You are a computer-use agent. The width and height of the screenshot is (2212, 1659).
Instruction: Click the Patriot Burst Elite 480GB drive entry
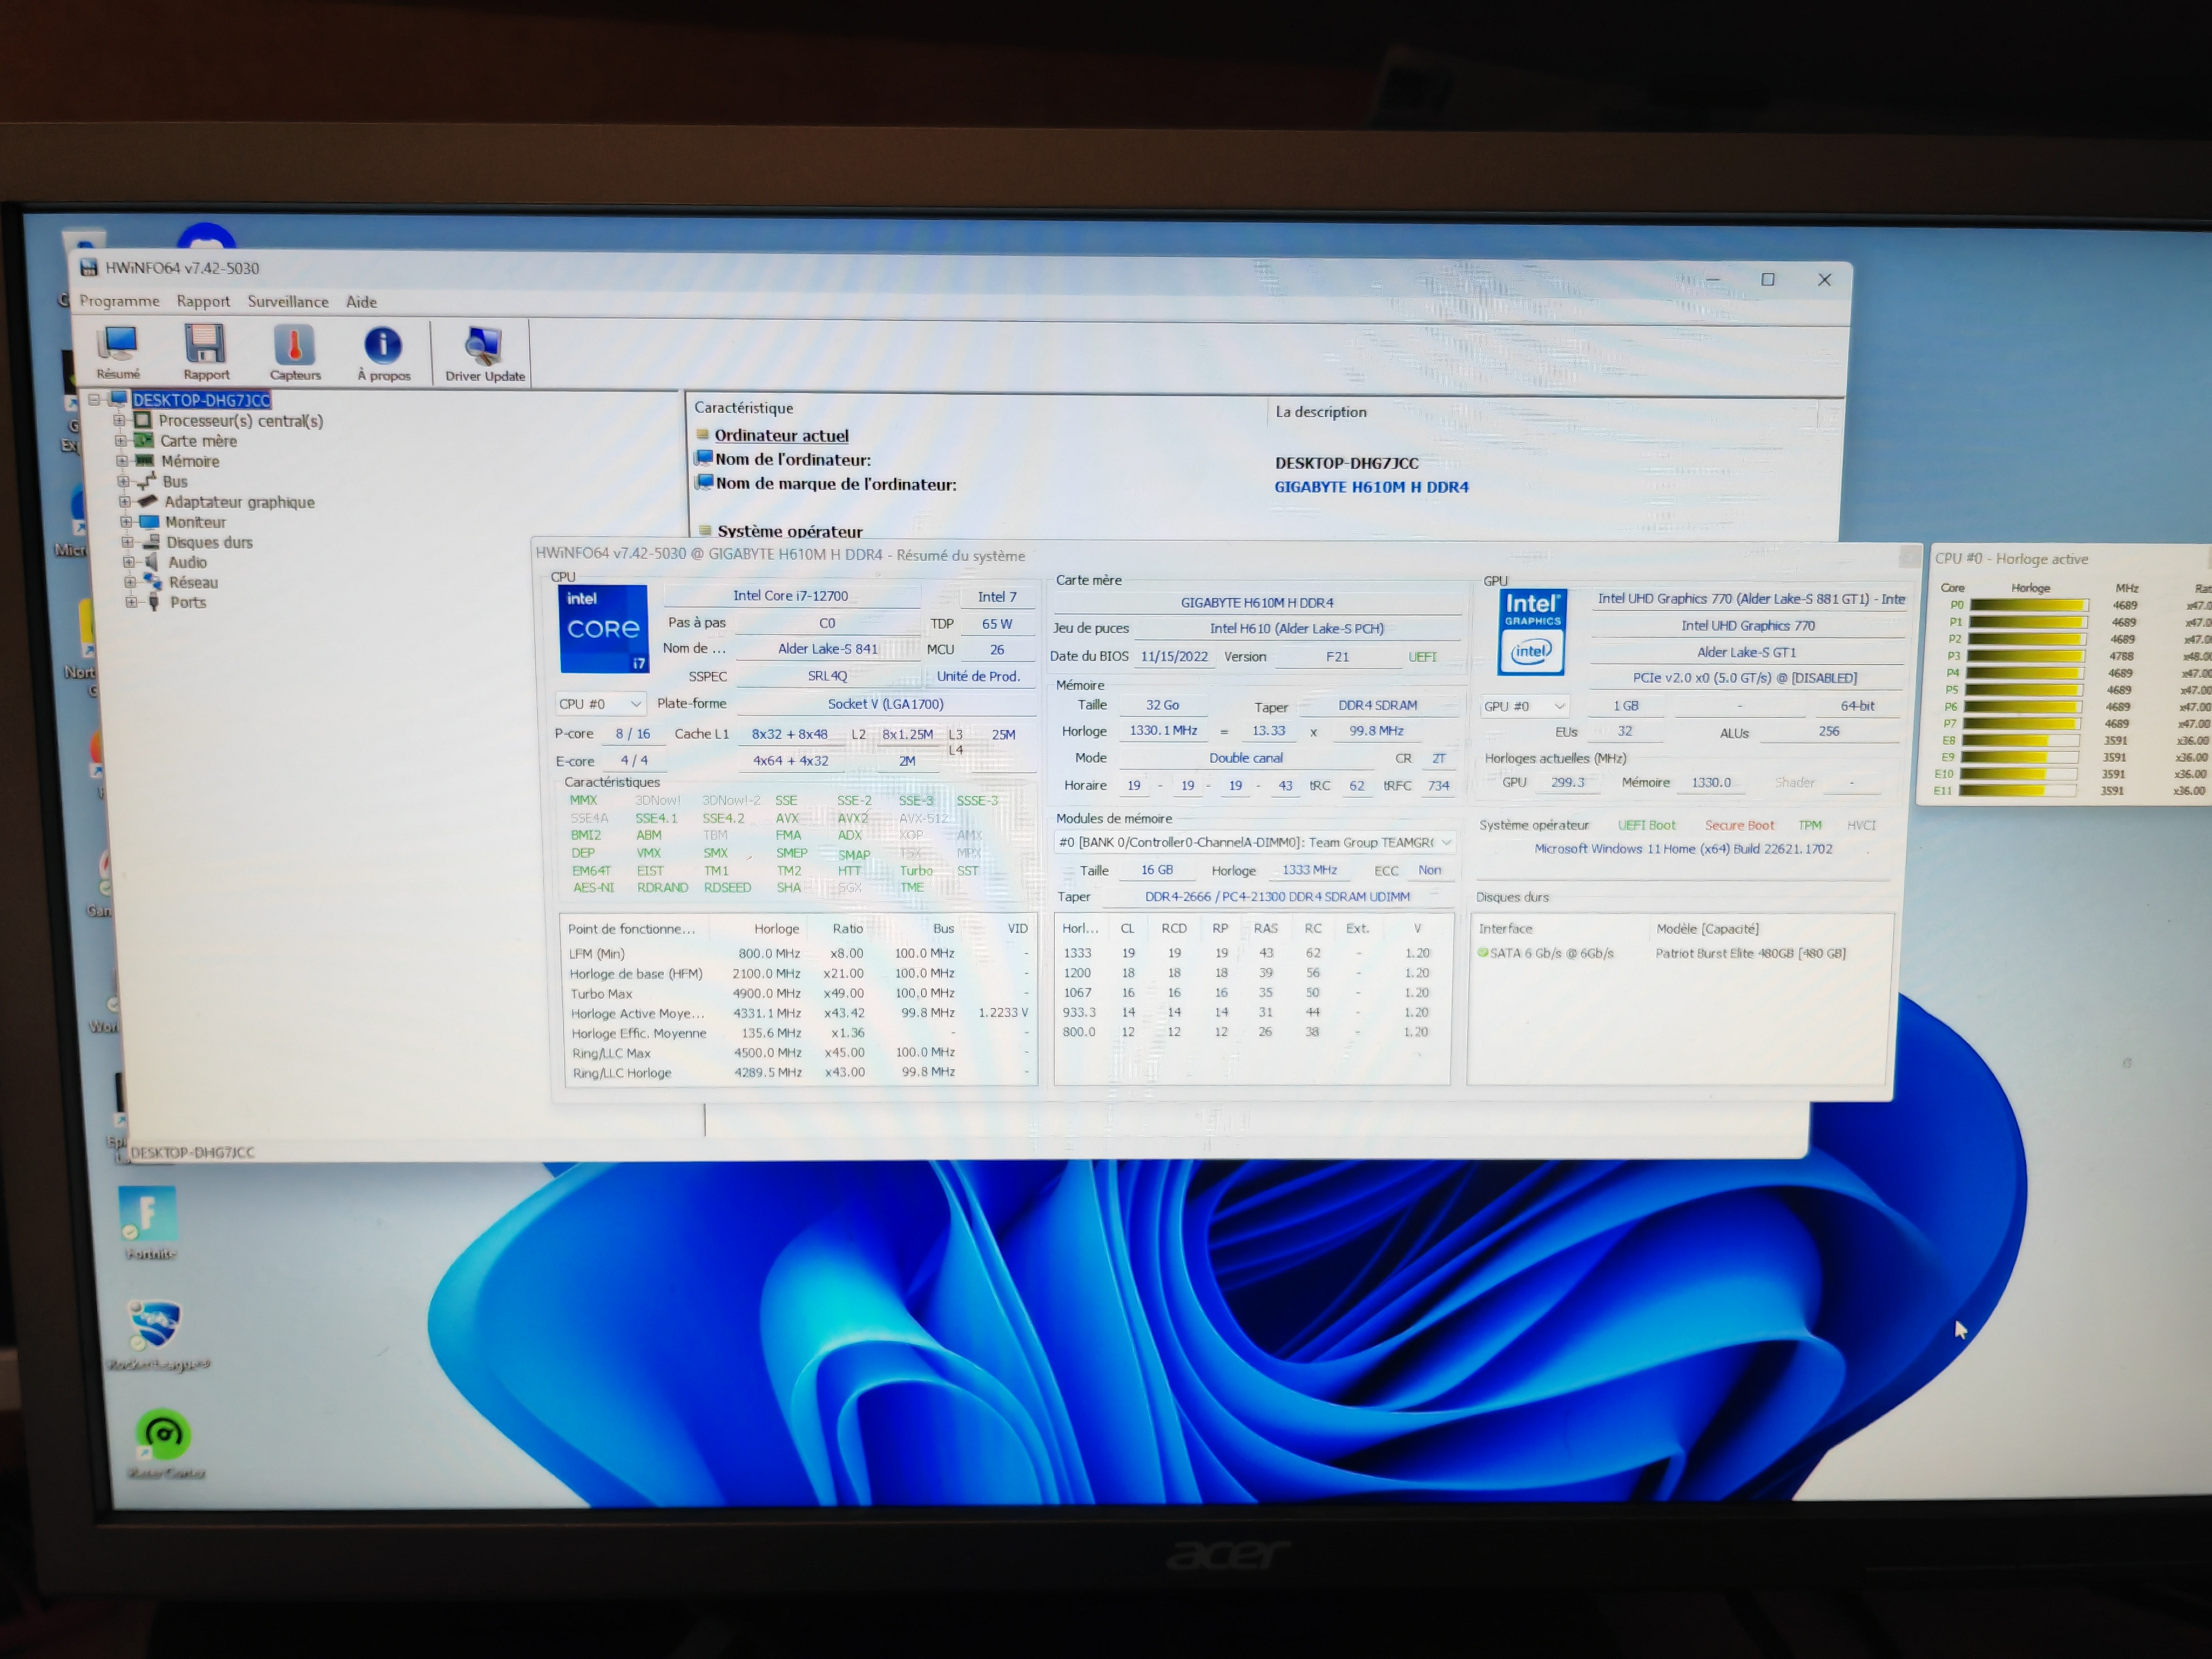(x=1751, y=953)
